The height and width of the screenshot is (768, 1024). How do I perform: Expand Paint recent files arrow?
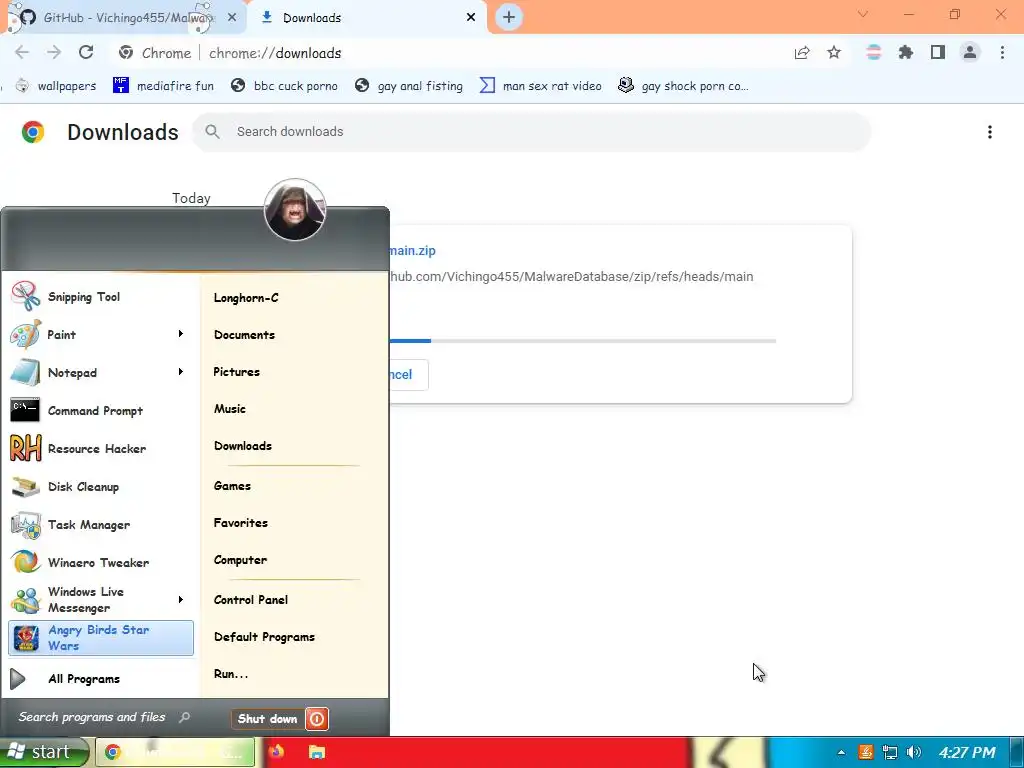tap(181, 334)
